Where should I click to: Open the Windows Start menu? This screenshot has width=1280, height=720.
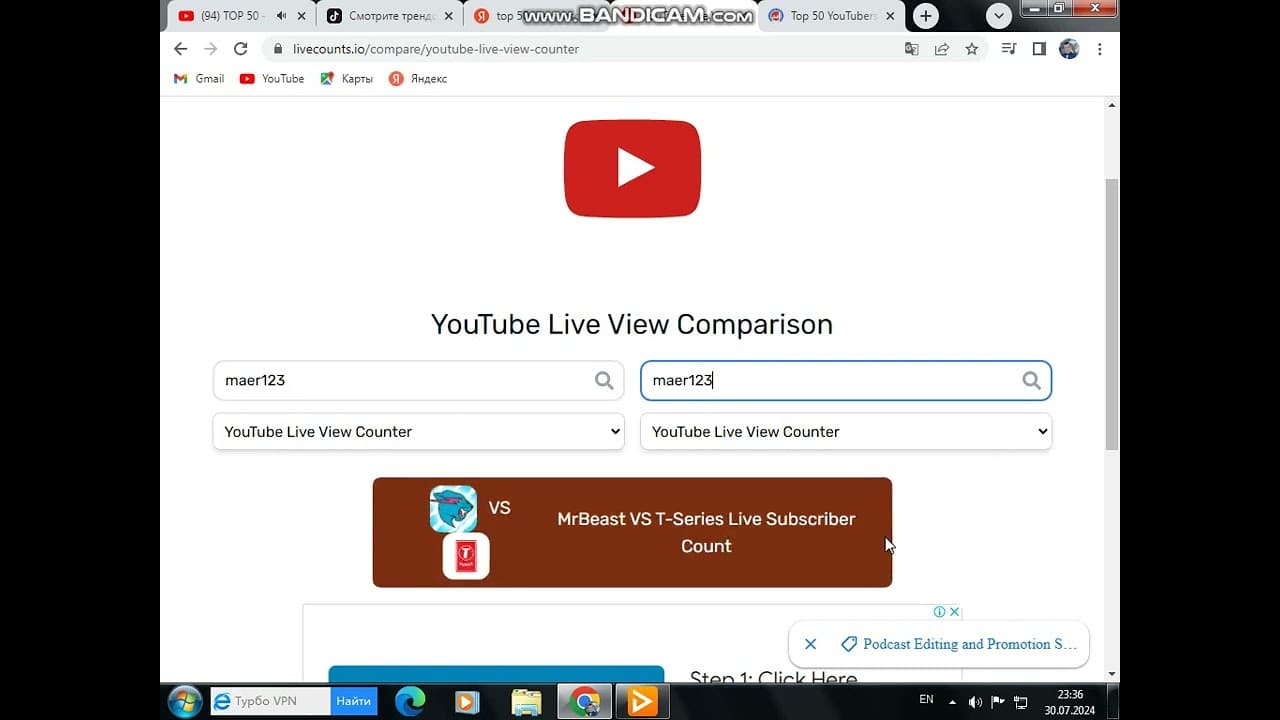[x=185, y=701]
